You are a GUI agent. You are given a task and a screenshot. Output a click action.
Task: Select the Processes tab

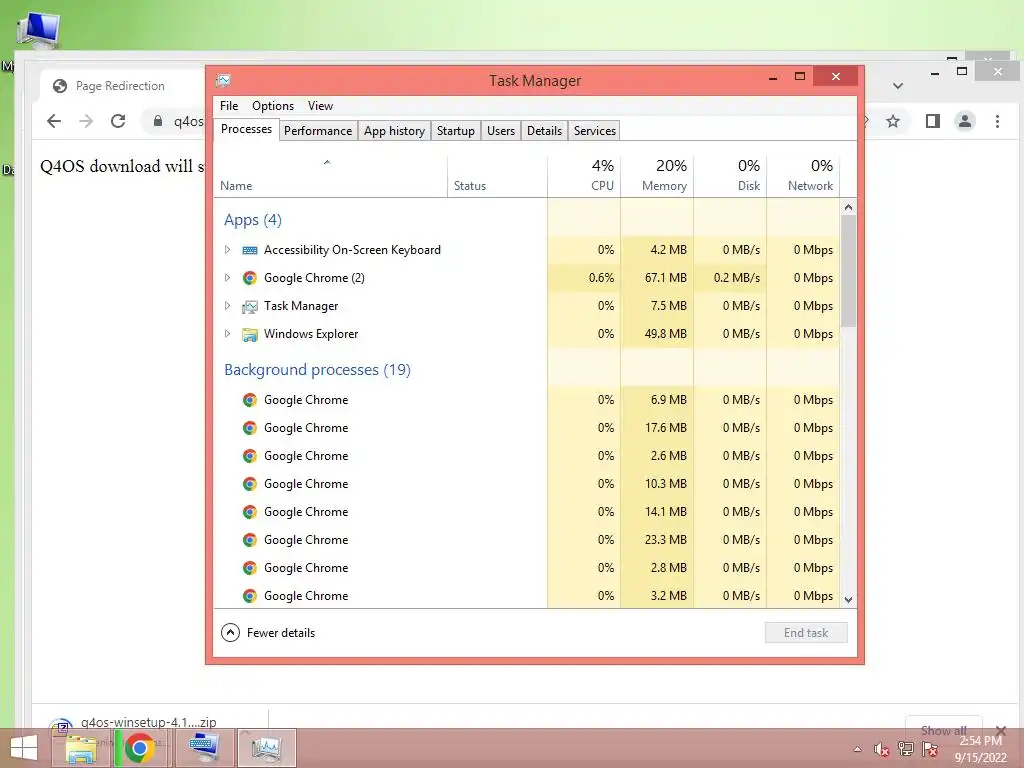246,129
